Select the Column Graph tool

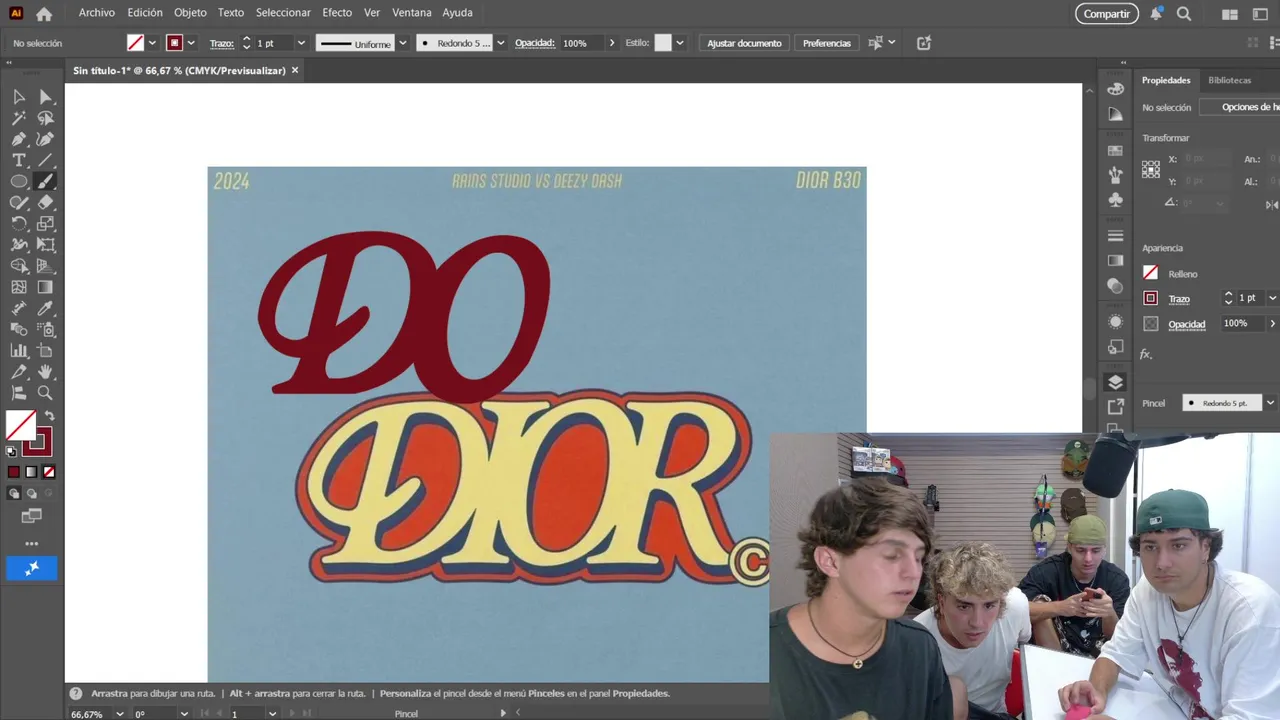pos(19,350)
